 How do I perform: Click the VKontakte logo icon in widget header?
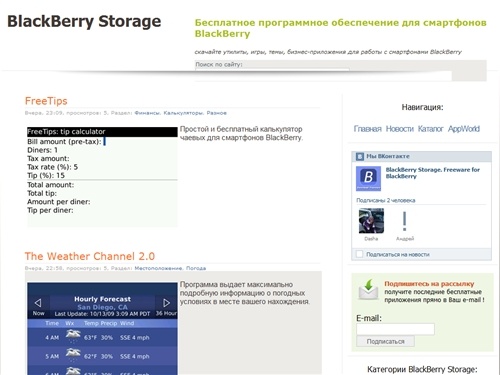pos(360,156)
